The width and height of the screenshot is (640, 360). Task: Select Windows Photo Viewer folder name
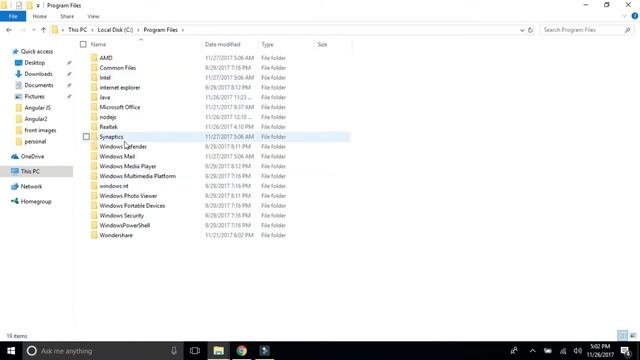click(x=128, y=196)
